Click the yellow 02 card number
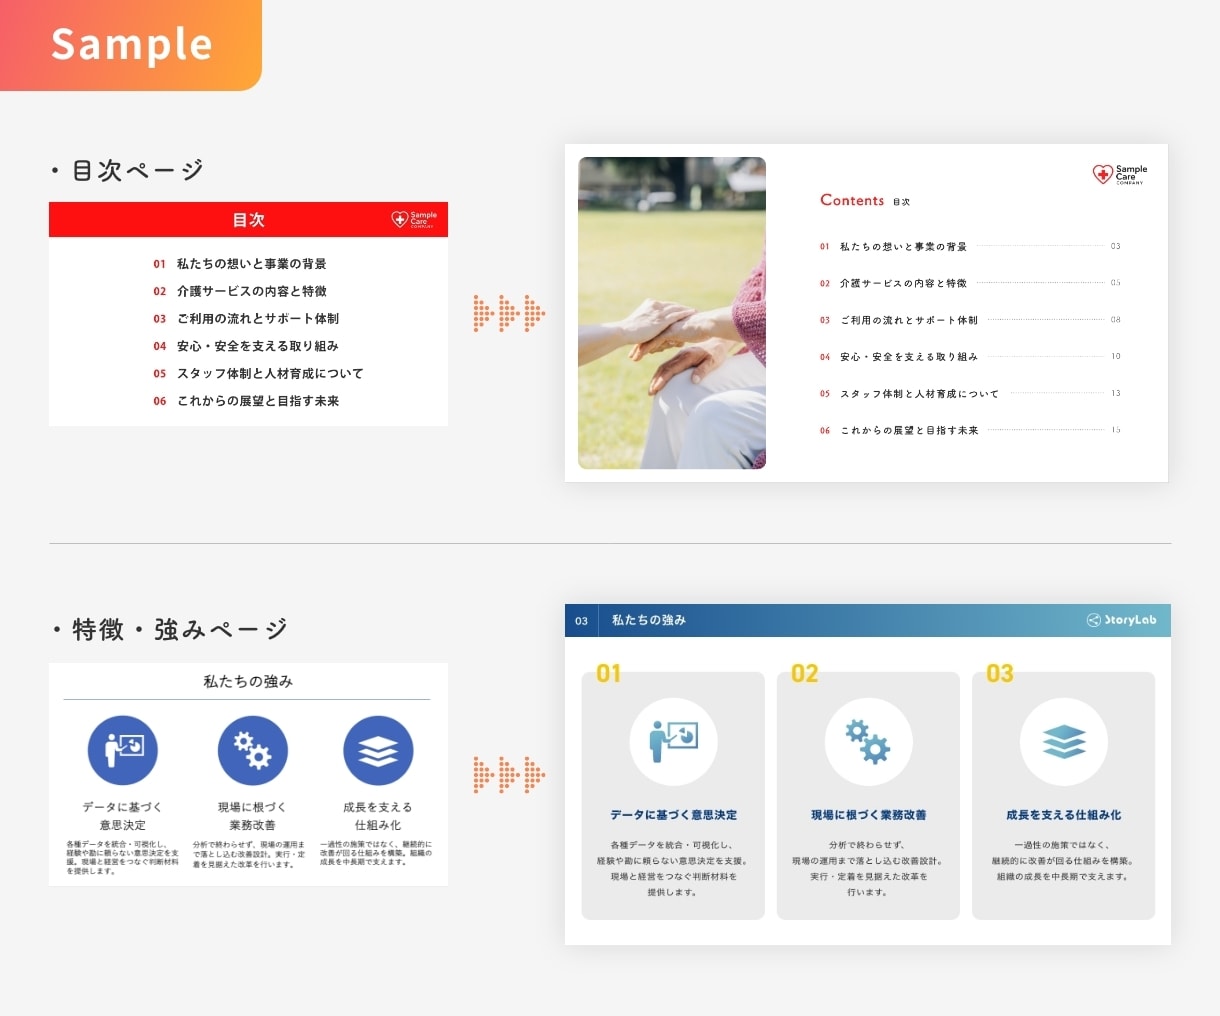This screenshot has width=1220, height=1016. pos(805,673)
